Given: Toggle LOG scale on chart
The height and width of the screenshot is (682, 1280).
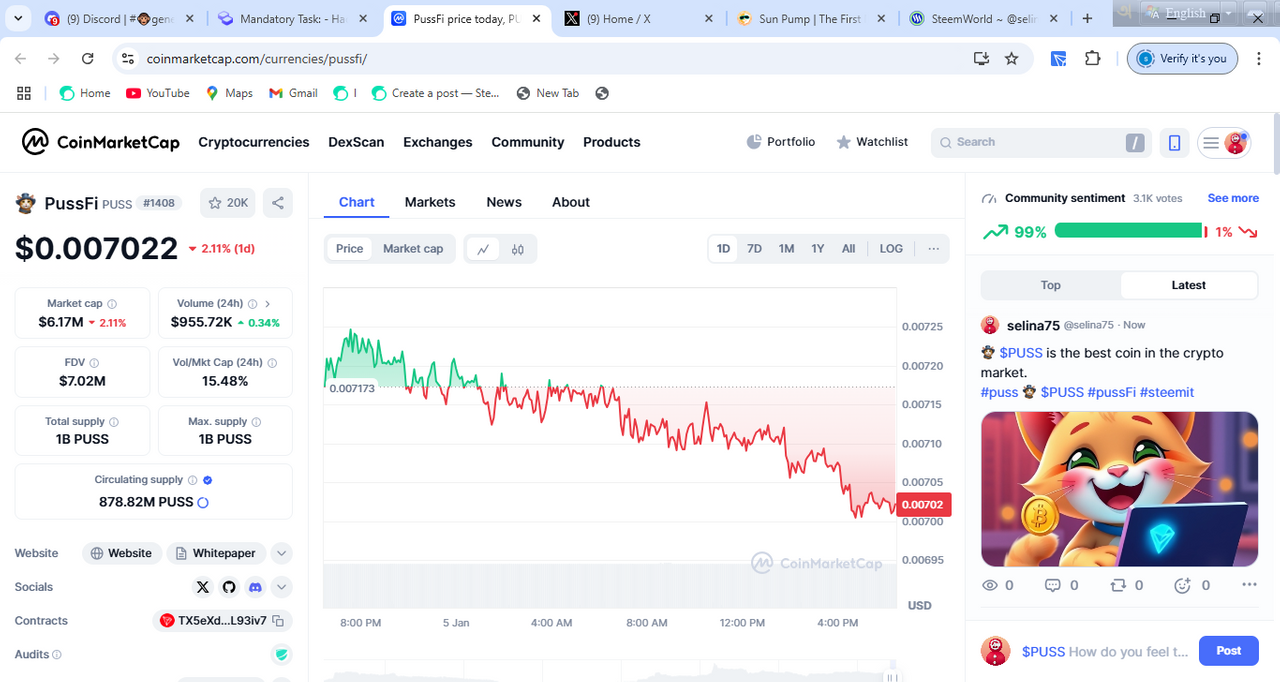Looking at the screenshot, I should coord(891,249).
